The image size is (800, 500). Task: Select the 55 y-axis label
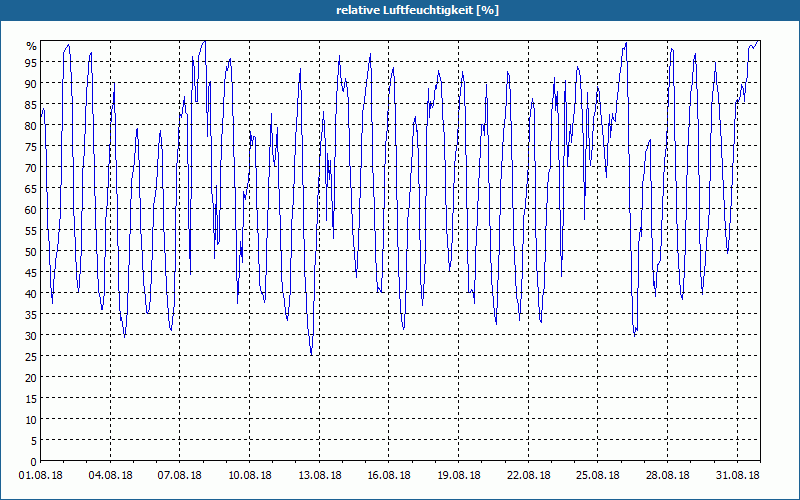(31, 231)
